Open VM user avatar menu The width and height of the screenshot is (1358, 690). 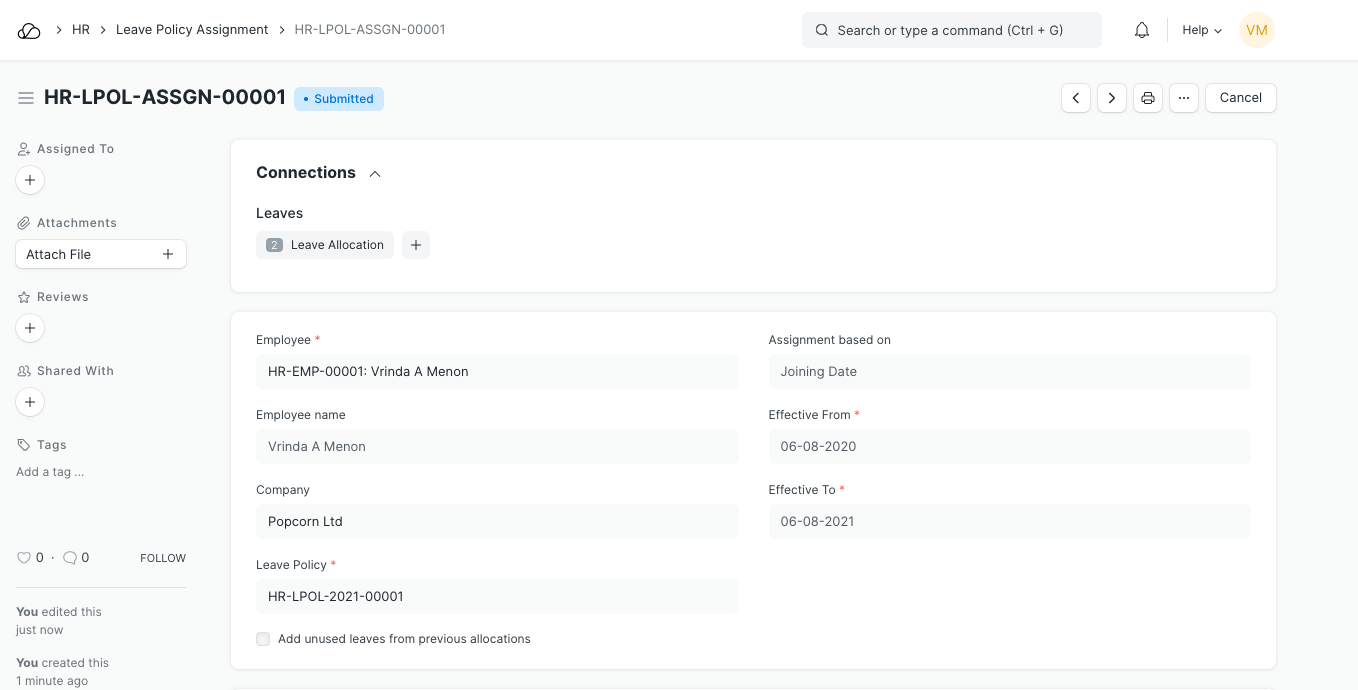tap(1256, 30)
